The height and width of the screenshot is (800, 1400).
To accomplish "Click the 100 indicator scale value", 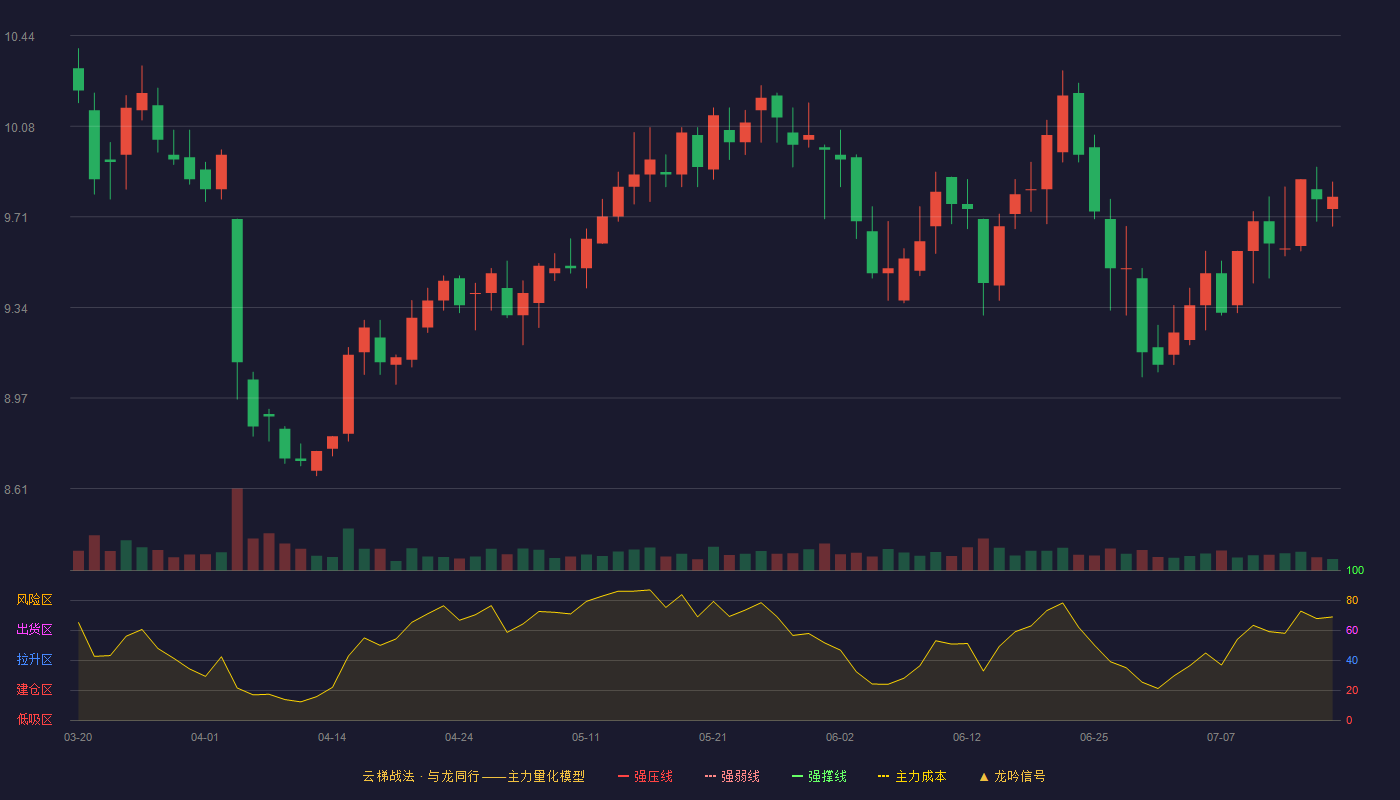I will click(x=1355, y=571).
